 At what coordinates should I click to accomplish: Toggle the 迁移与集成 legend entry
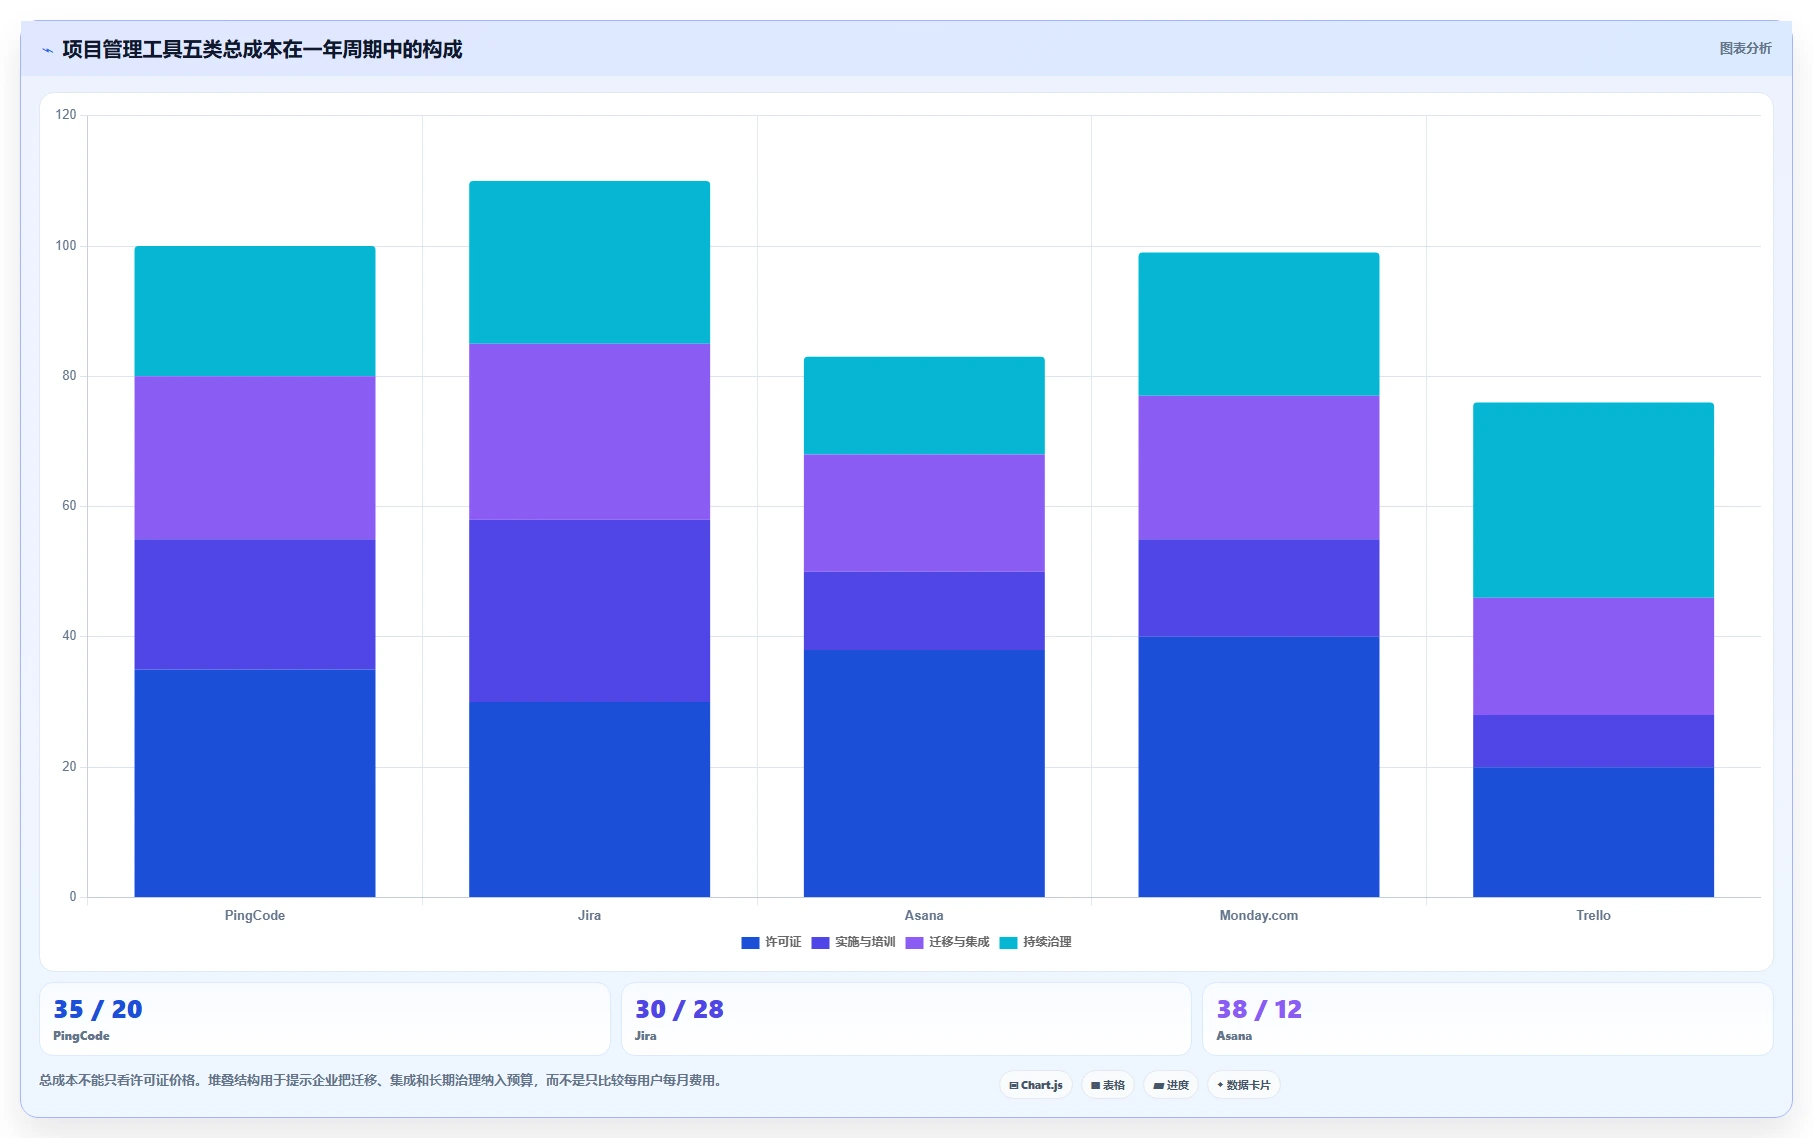(947, 942)
